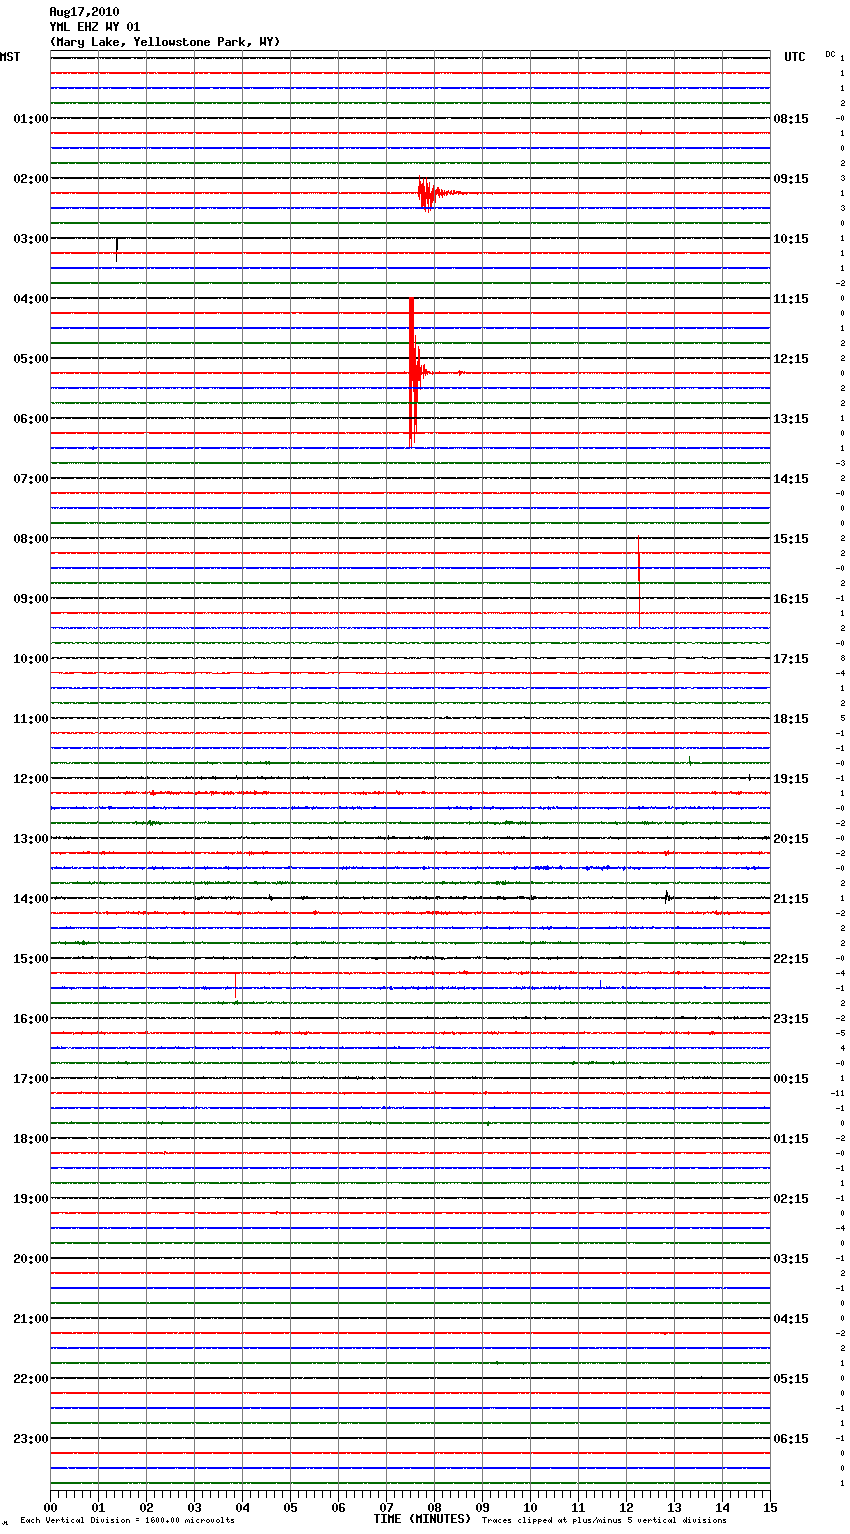Click the UTC column header

[795, 57]
